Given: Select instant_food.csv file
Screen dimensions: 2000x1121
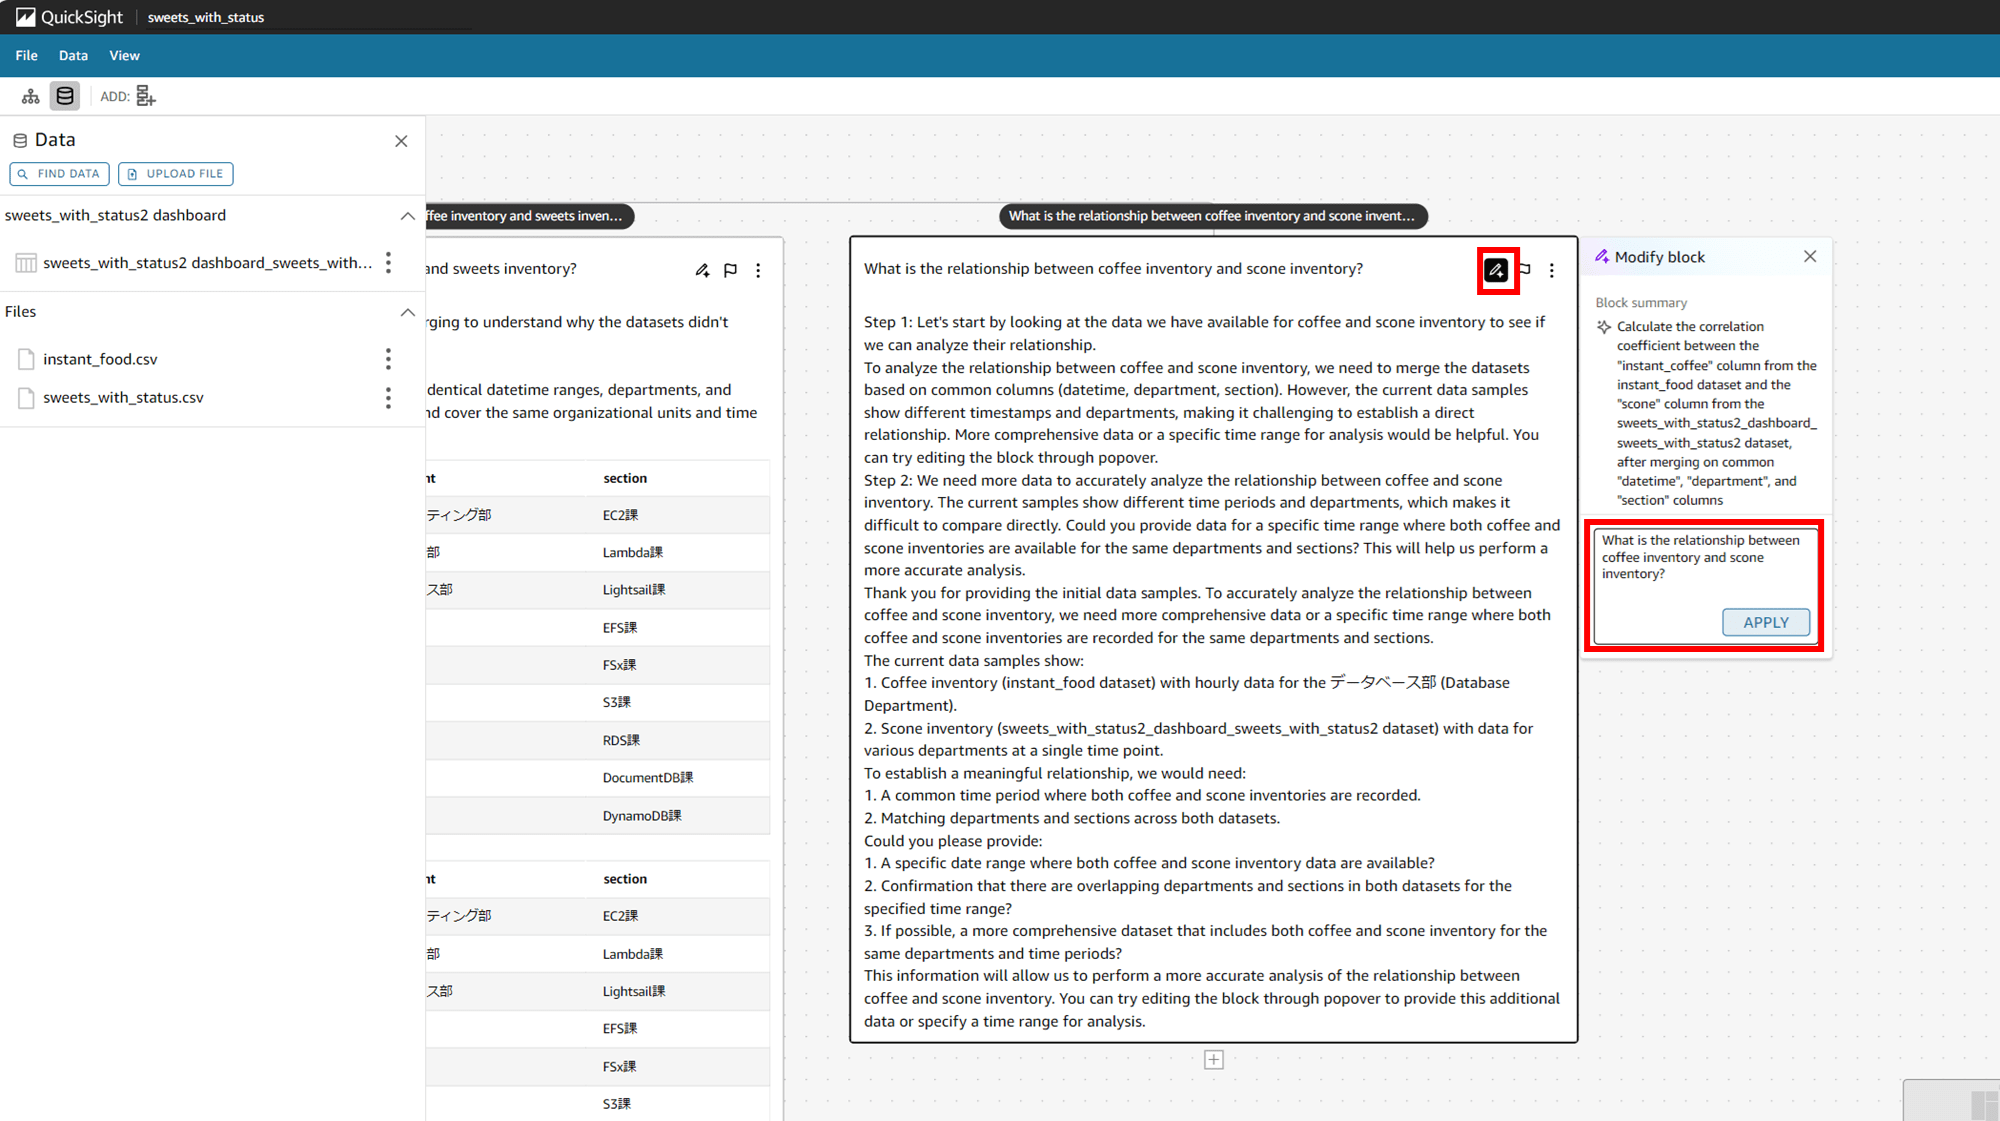Looking at the screenshot, I should point(100,359).
